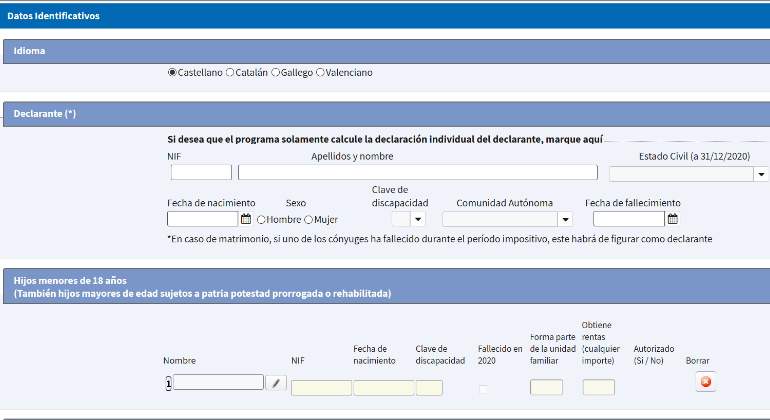The height and width of the screenshot is (420, 770).
Task: Click the Hijos menores de 18 años header
Action: pyautogui.click(x=386, y=286)
